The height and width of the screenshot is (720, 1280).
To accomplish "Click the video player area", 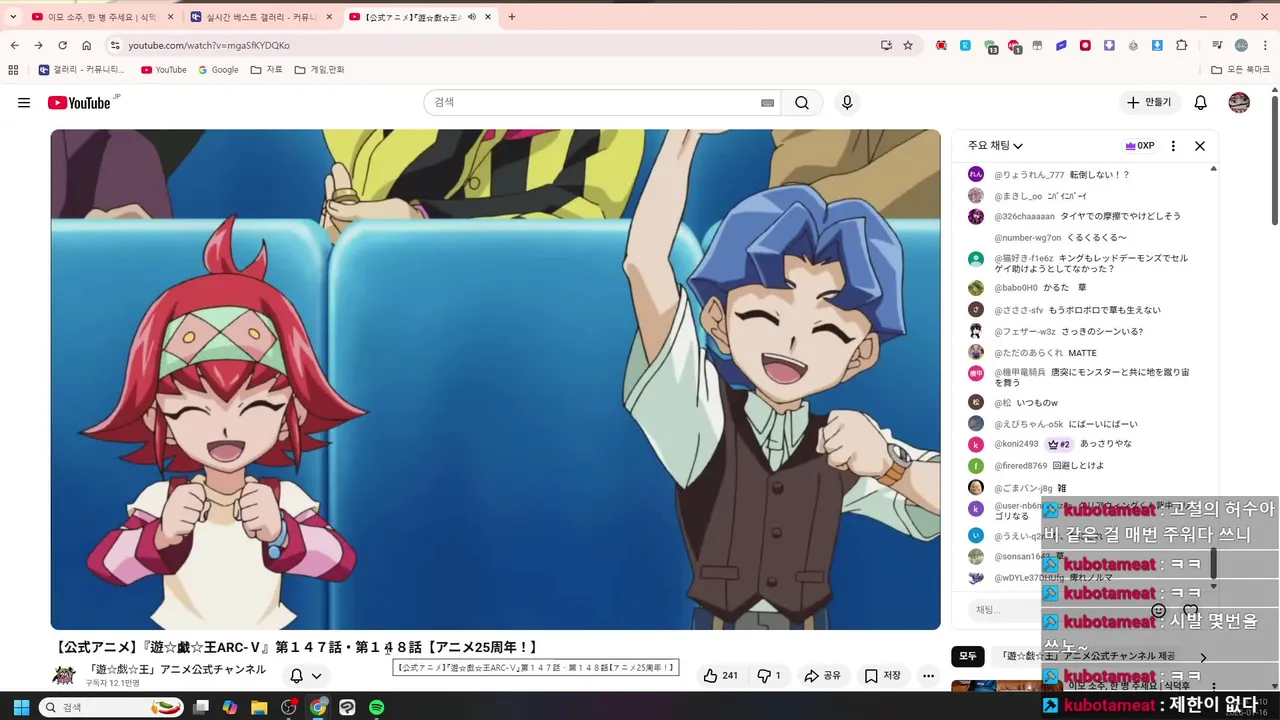I will tap(495, 379).
